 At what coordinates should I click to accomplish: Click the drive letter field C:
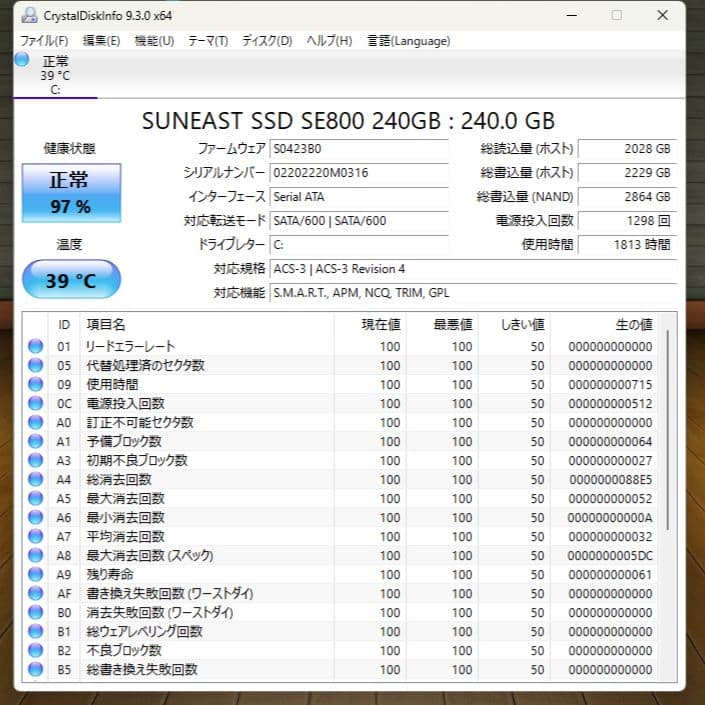point(359,245)
